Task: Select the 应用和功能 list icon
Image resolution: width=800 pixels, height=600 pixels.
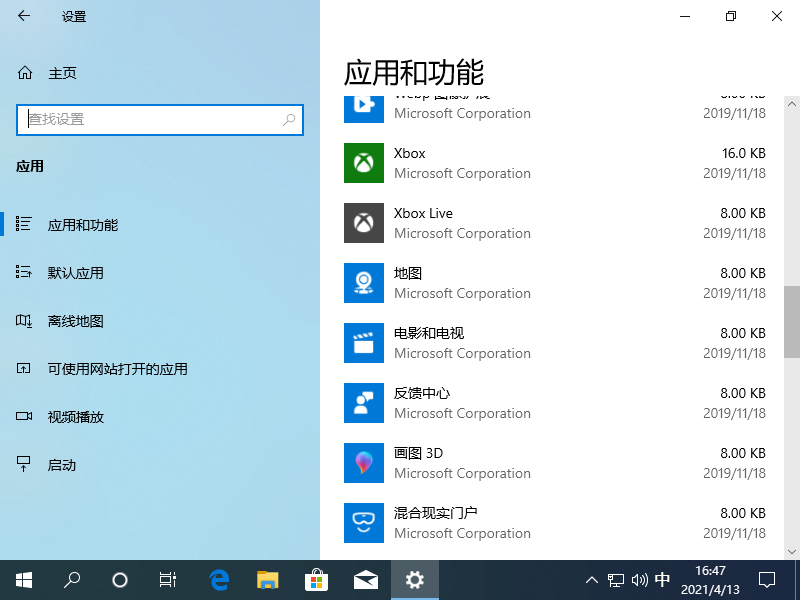Action: [23, 224]
